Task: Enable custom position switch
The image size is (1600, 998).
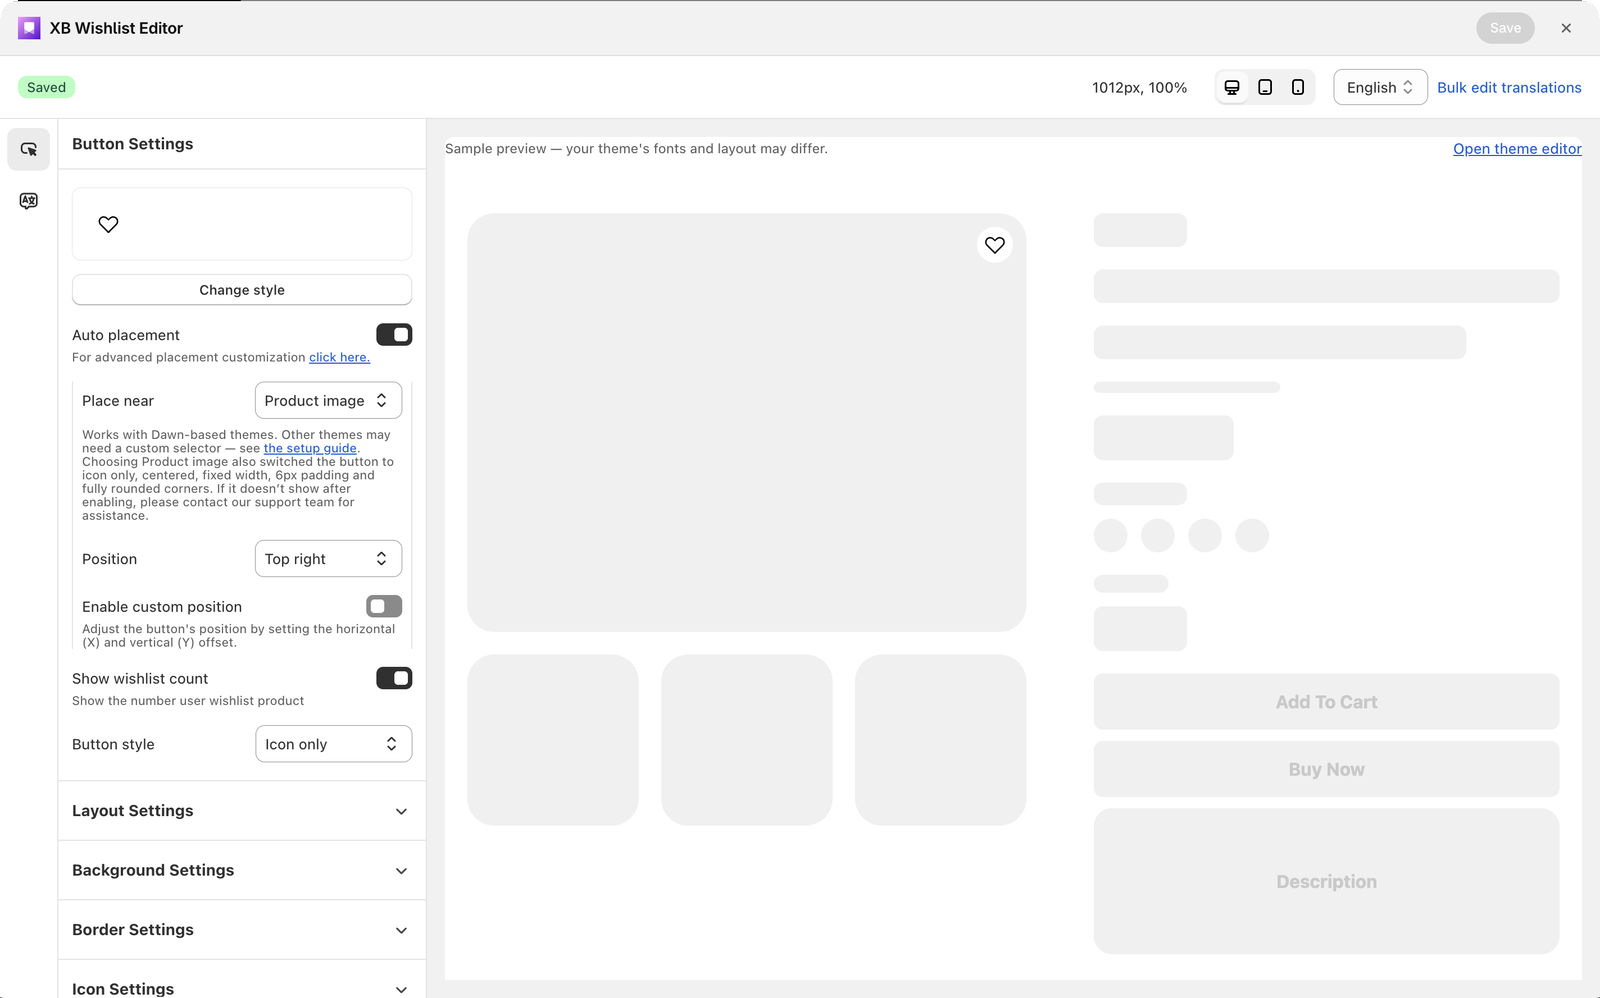Action: pyautogui.click(x=384, y=606)
